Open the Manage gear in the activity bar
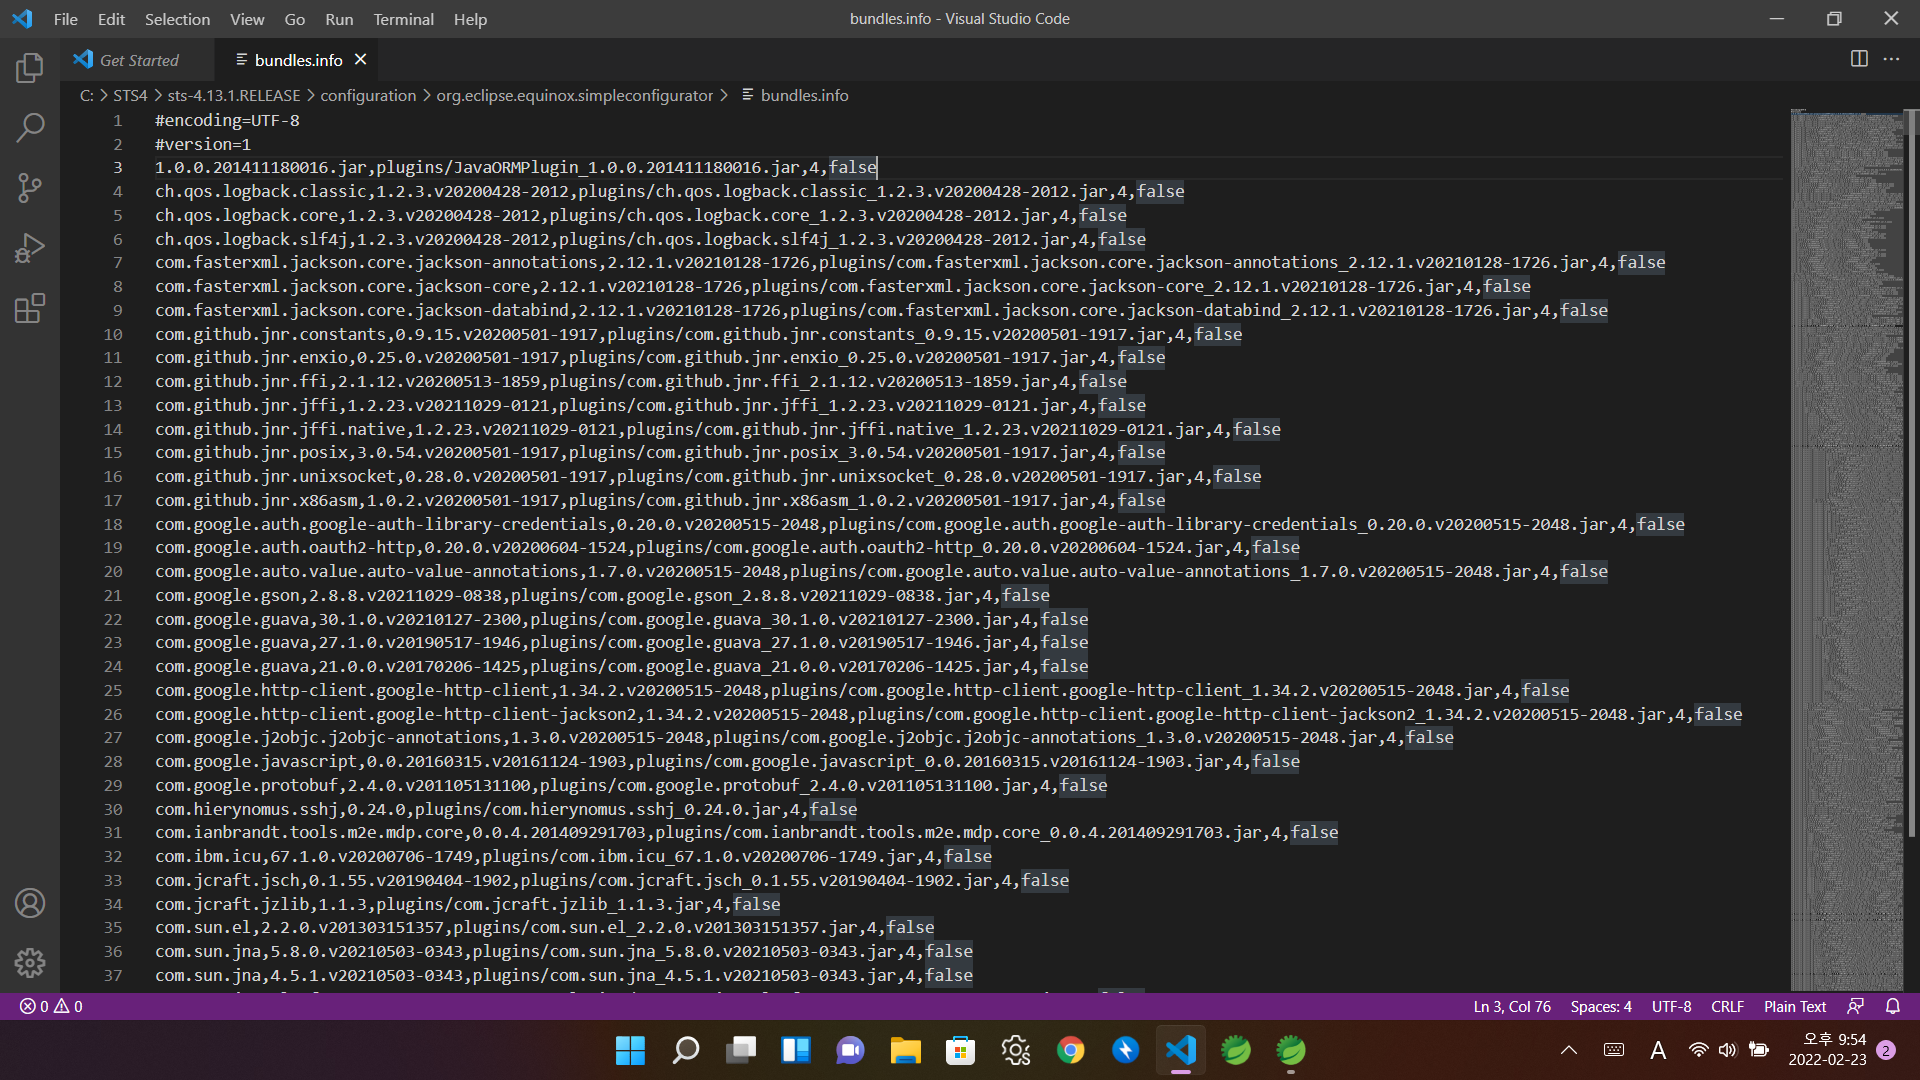 coord(30,963)
